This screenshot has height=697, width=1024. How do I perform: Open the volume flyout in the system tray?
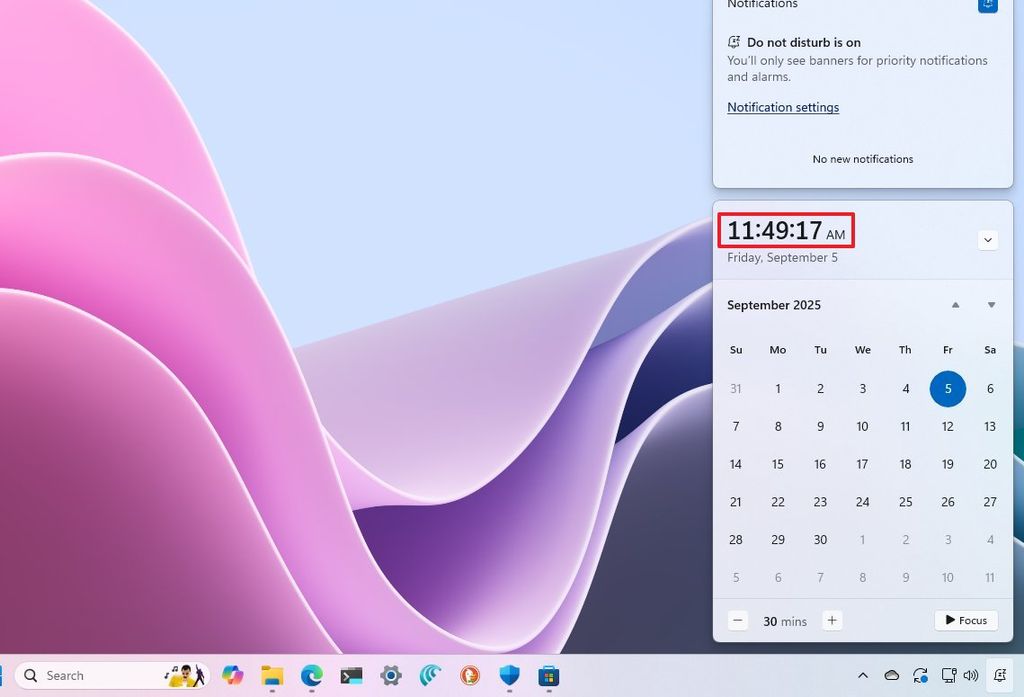(x=970, y=675)
